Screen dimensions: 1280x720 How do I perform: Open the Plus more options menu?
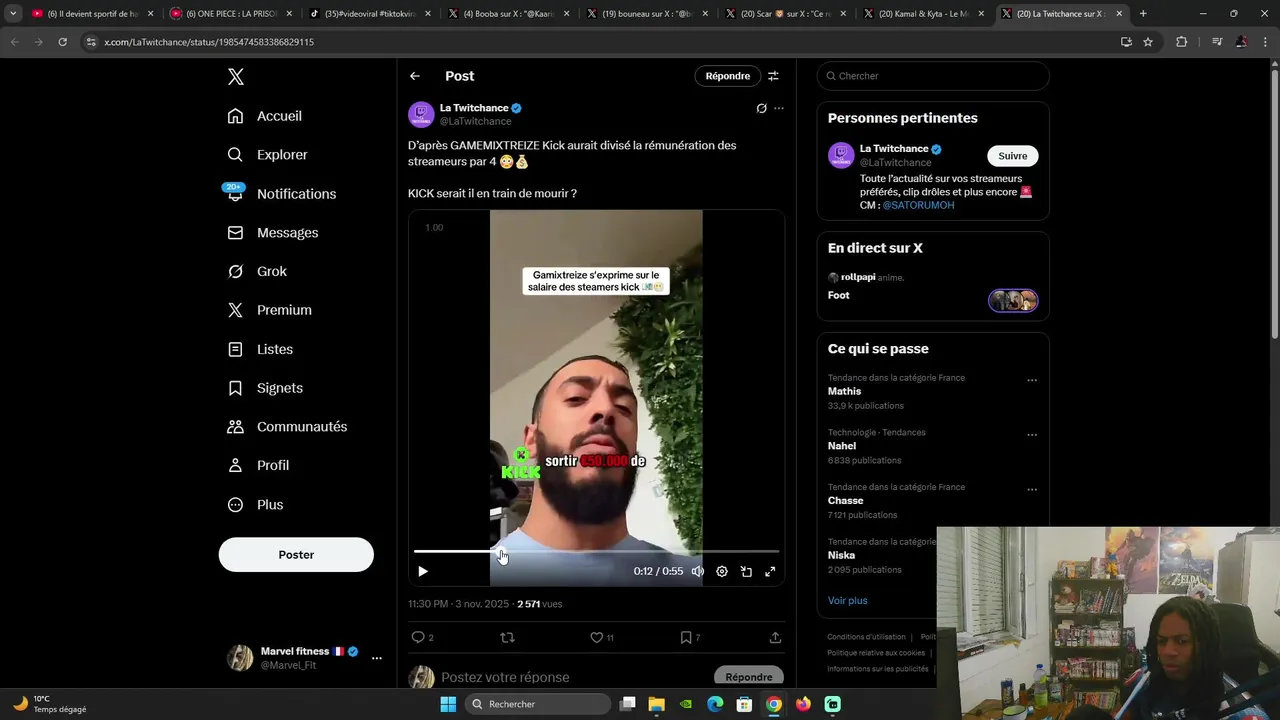[256, 505]
